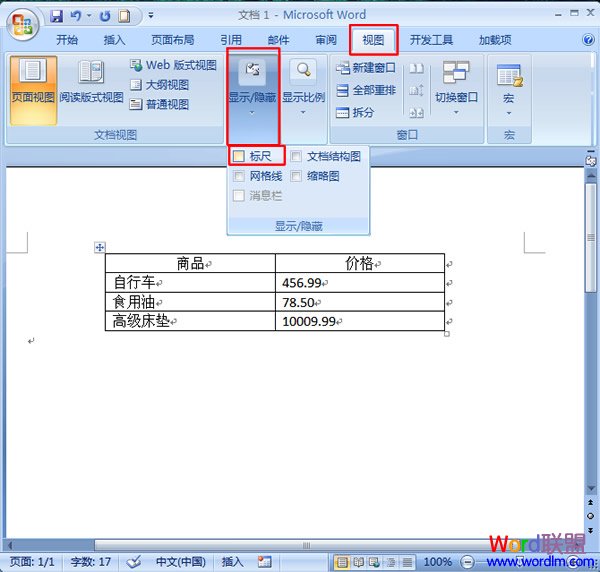Open 页面布局 Page Layout tab

pyautogui.click(x=173, y=40)
